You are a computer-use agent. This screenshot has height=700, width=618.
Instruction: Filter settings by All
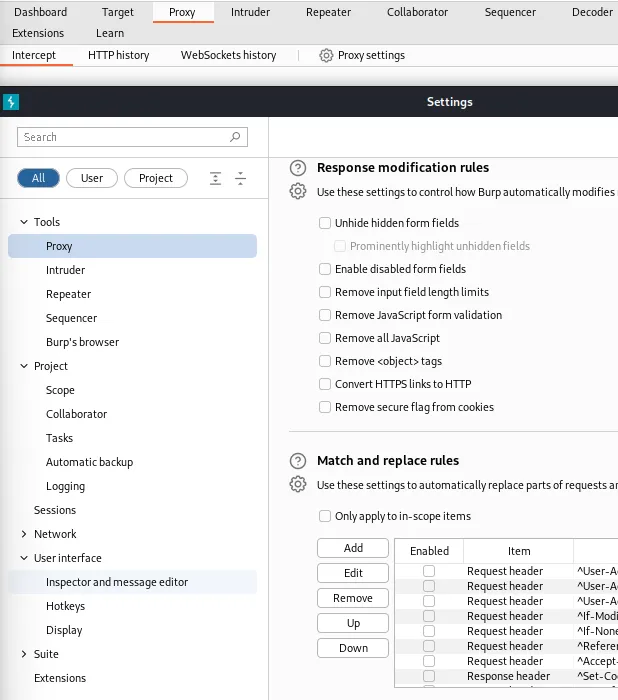pos(38,178)
